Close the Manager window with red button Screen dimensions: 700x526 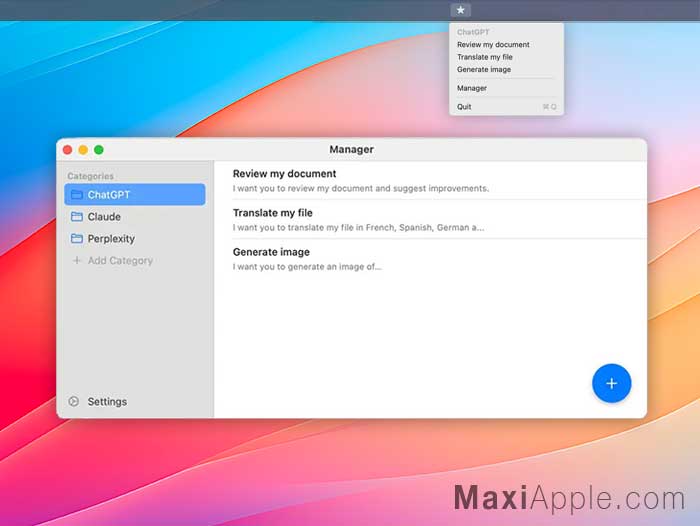[67, 150]
